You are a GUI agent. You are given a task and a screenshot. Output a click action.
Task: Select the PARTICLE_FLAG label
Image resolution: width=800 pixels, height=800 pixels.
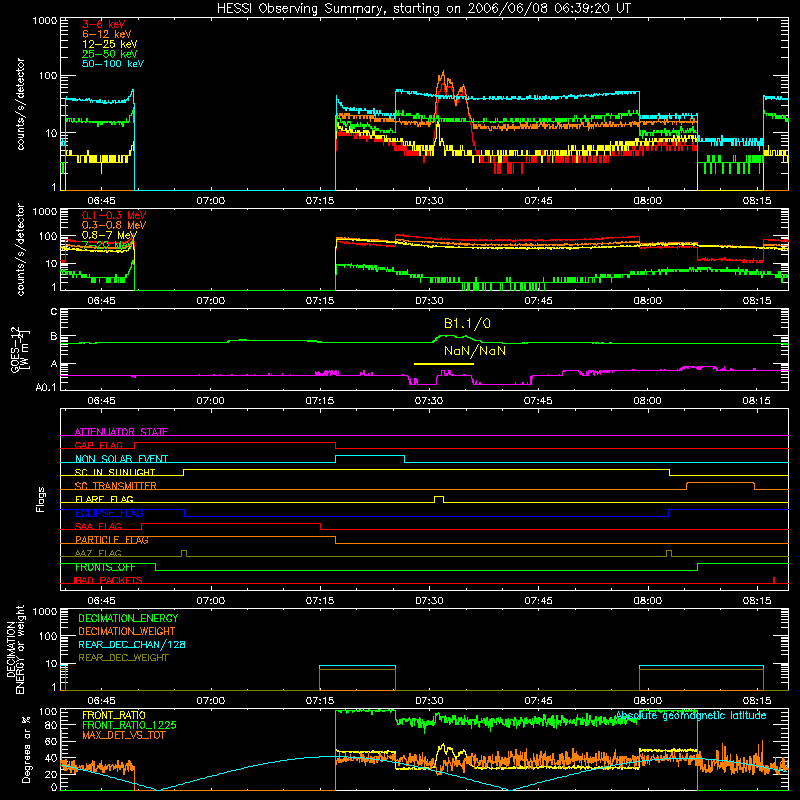(x=112, y=540)
